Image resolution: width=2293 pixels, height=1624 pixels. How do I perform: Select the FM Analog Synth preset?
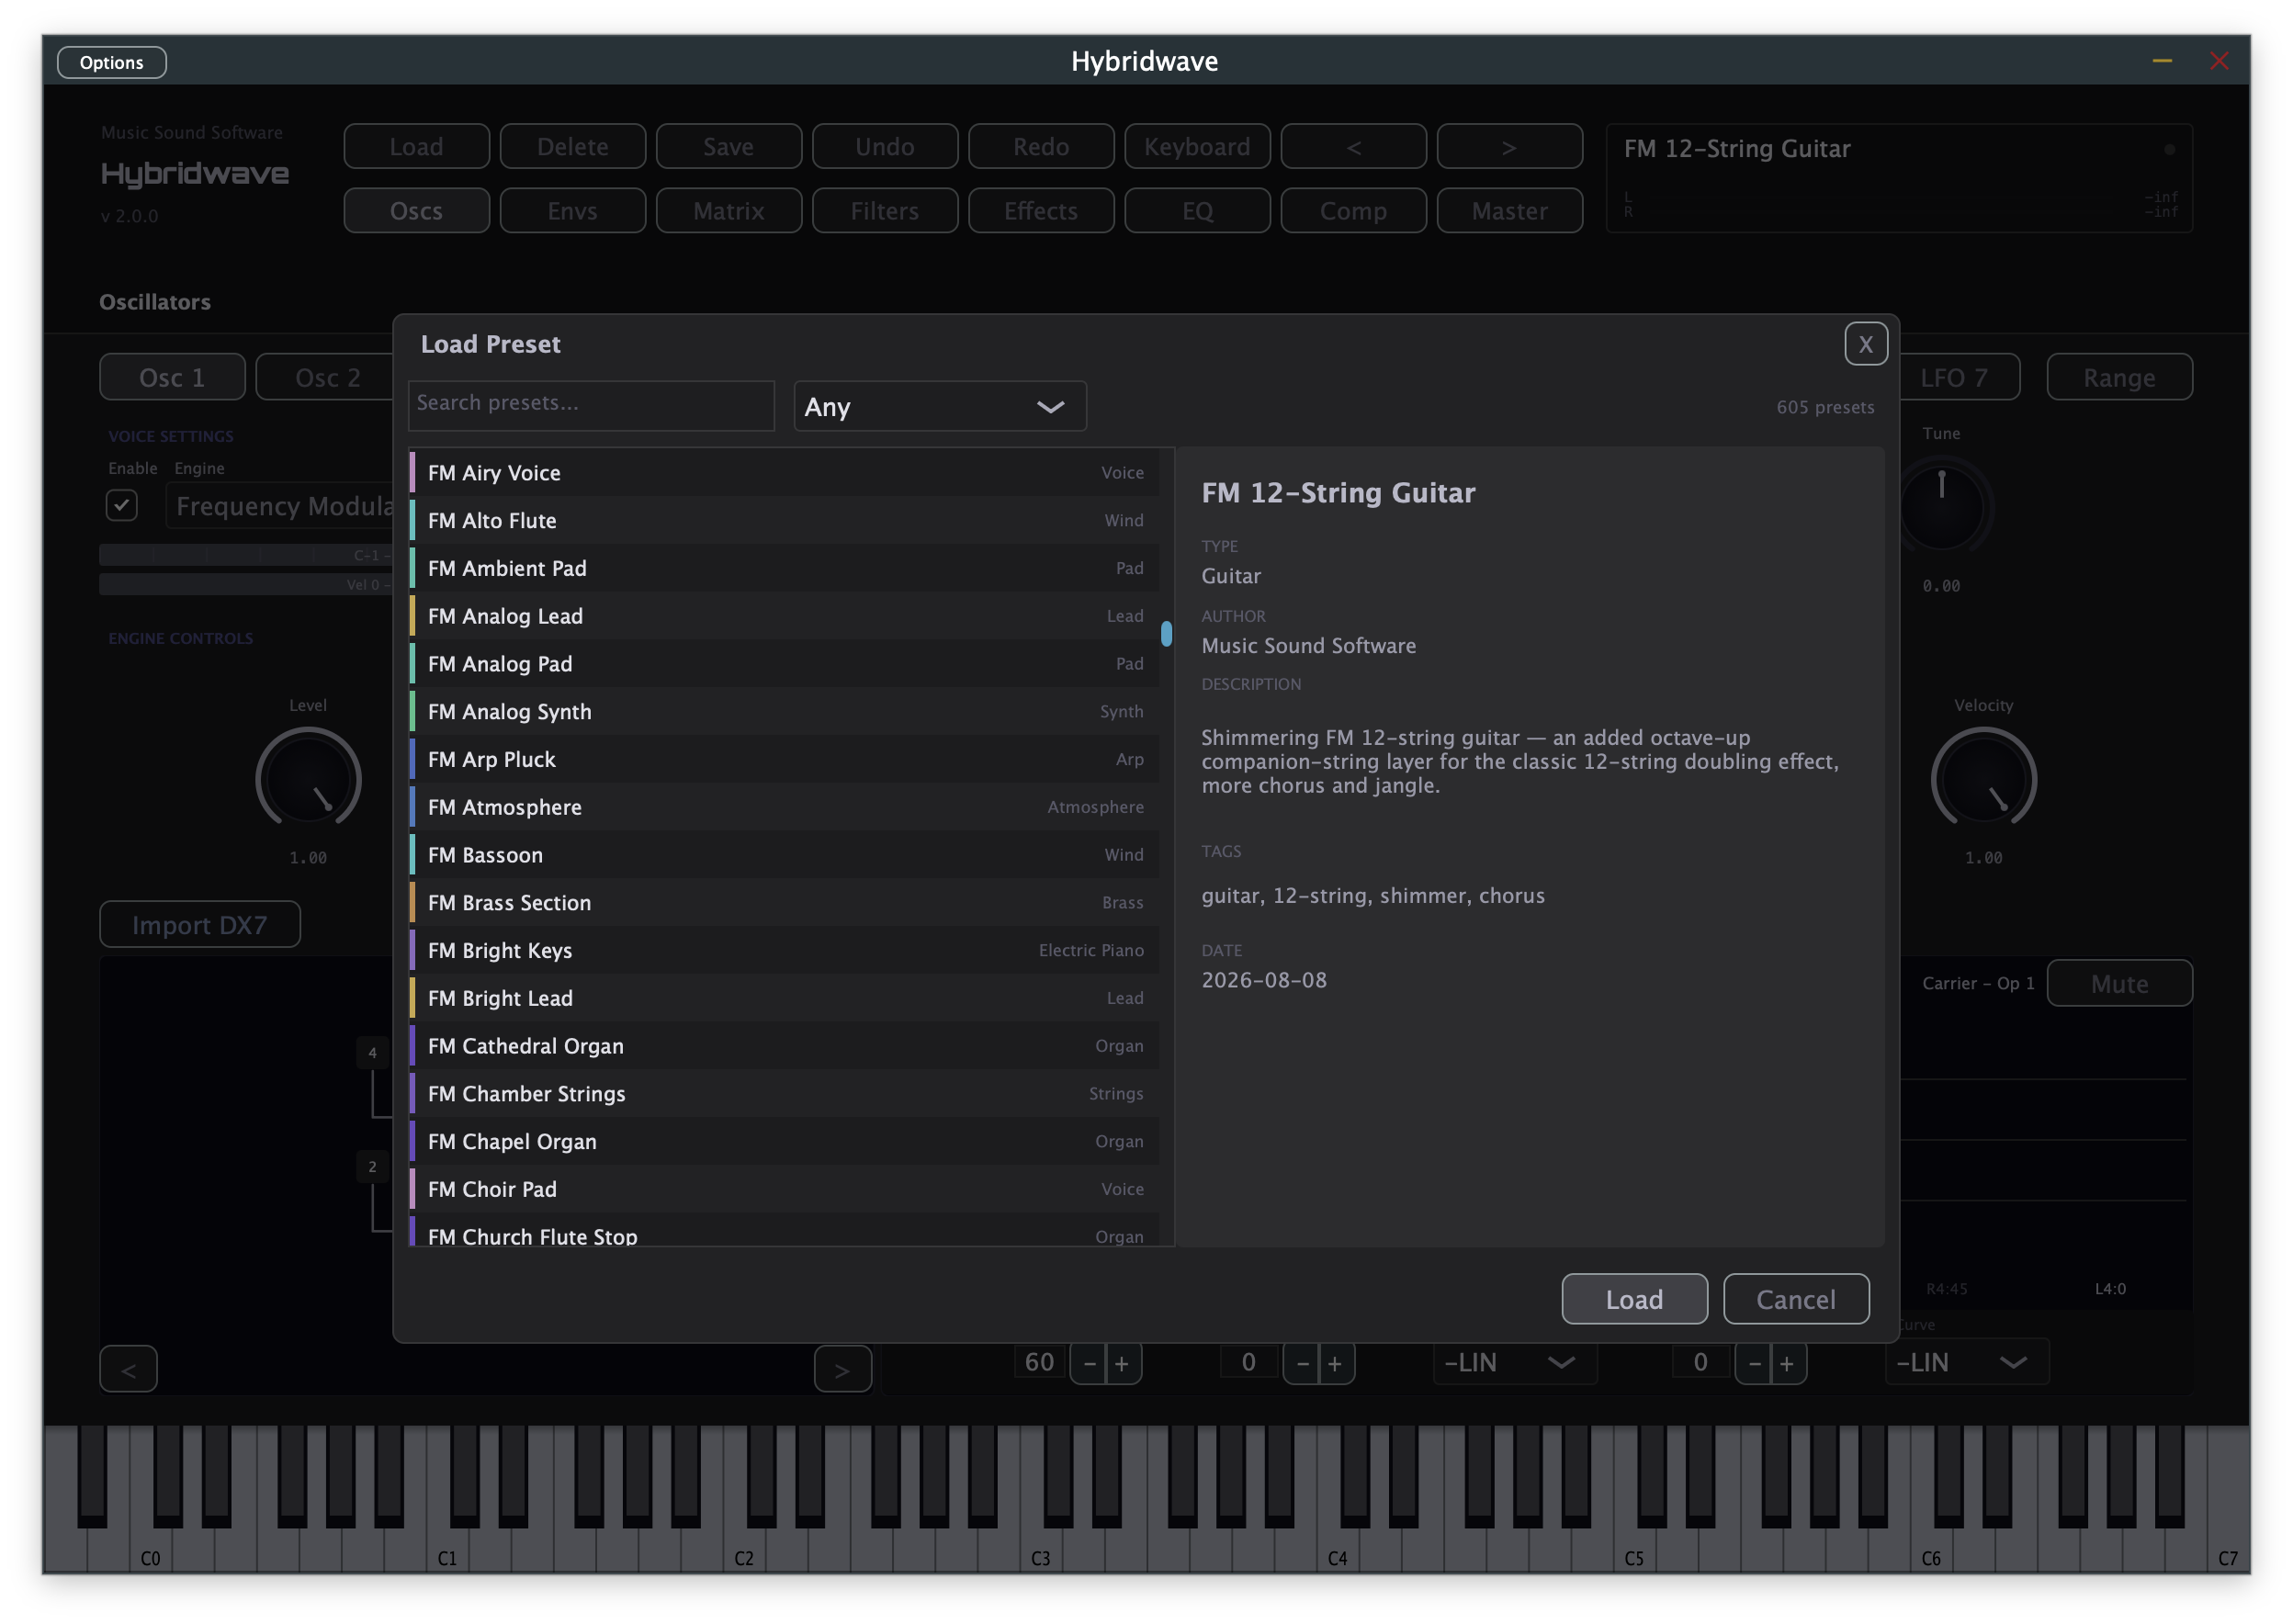(x=784, y=712)
